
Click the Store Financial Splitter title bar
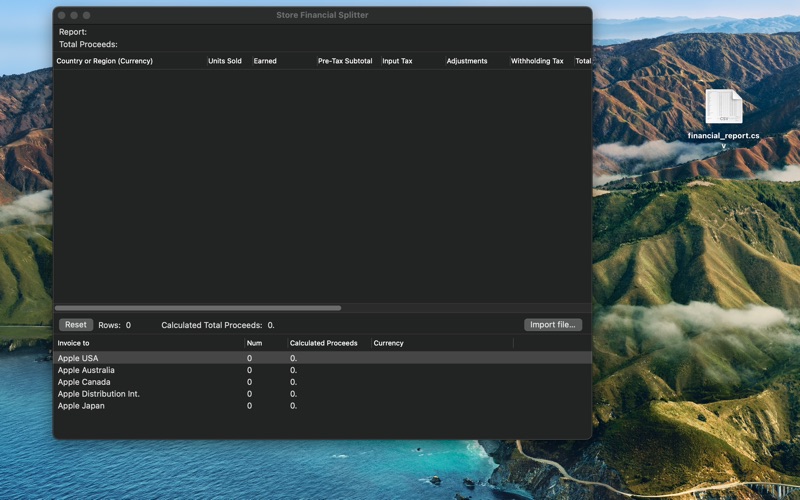click(322, 15)
